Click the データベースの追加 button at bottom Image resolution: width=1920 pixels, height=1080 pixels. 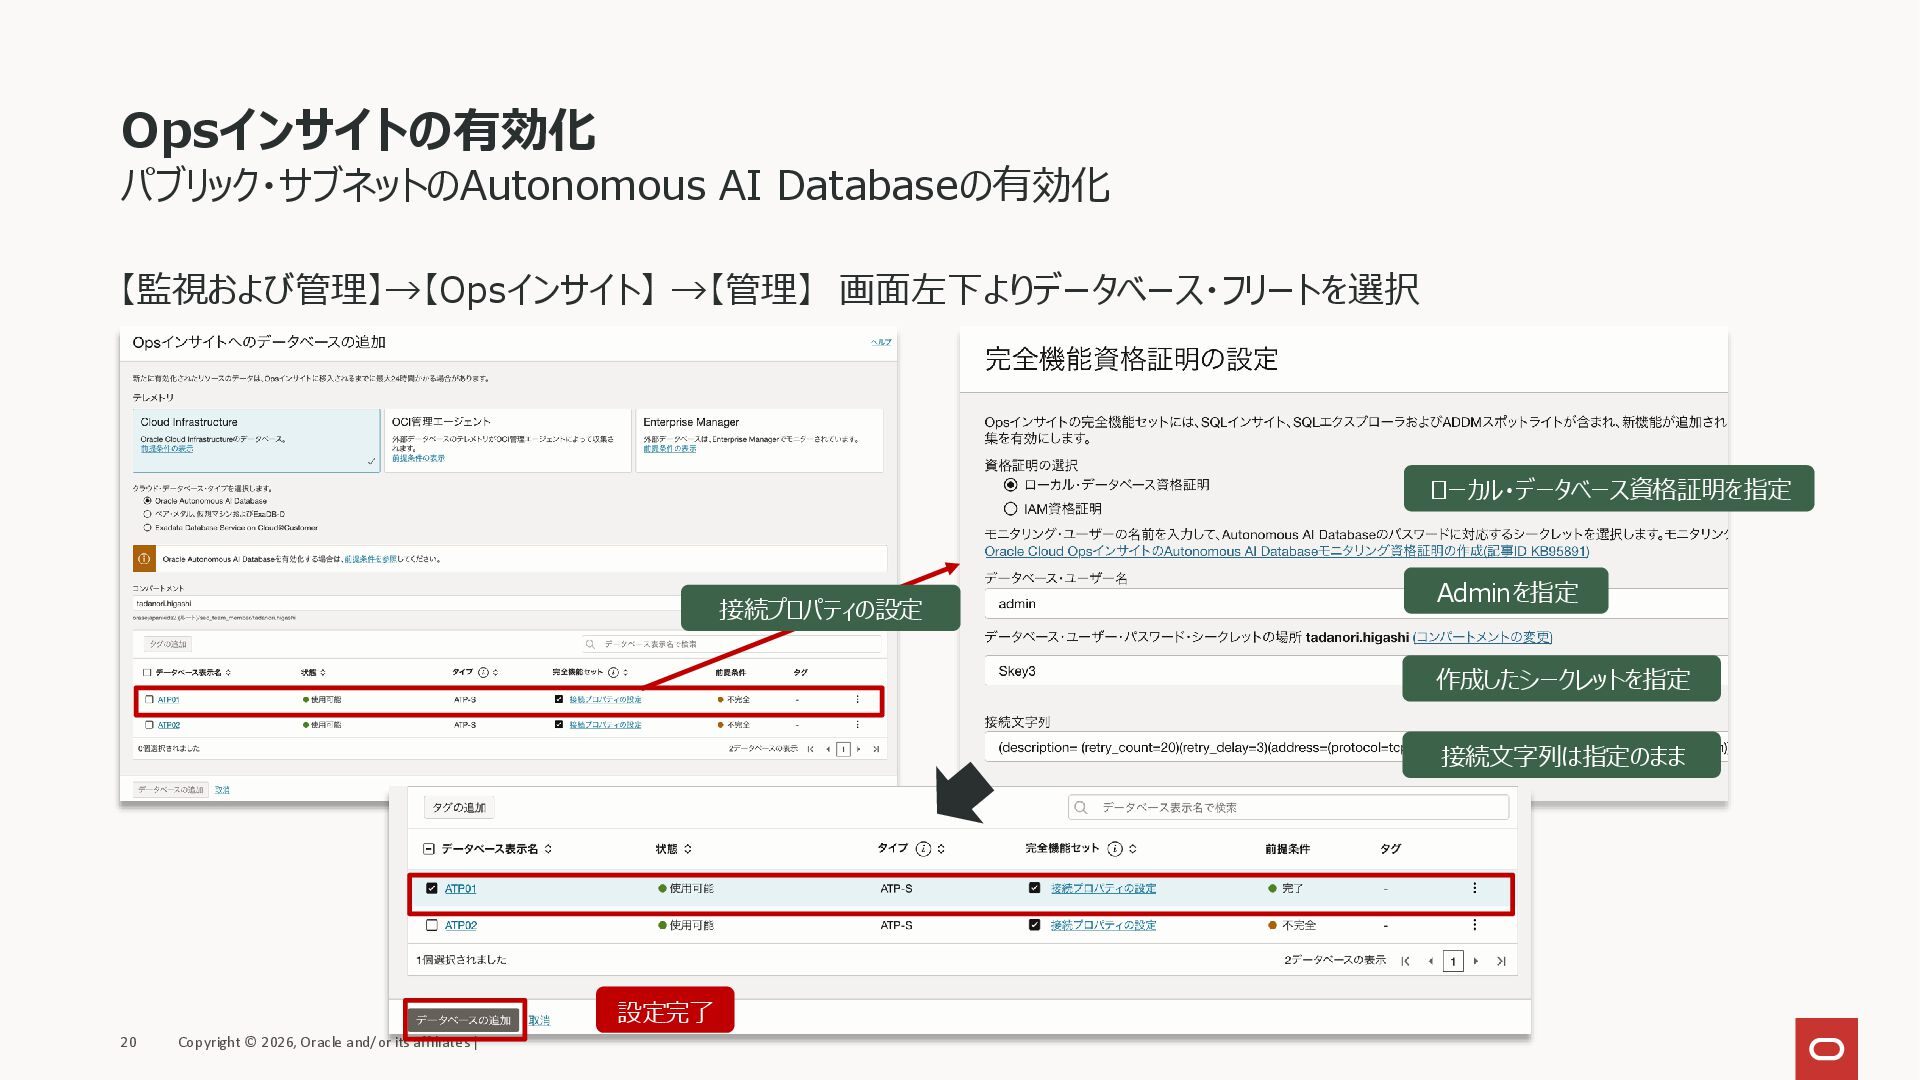click(x=463, y=1020)
